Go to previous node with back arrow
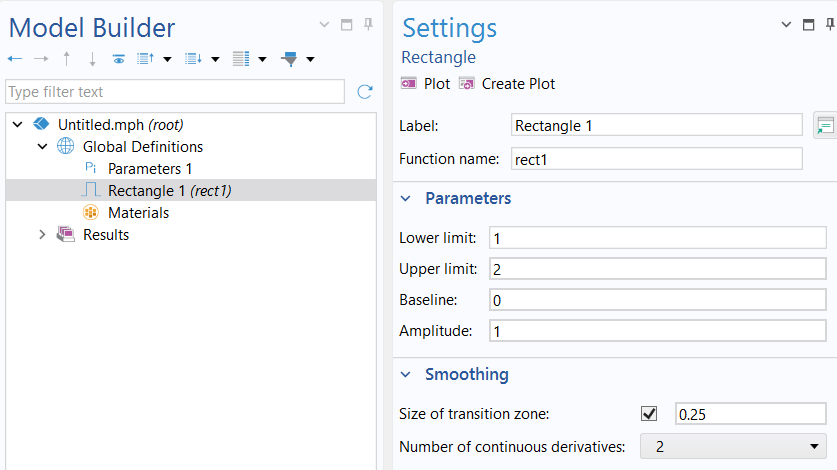Viewport: 837px width, 470px height. (x=15, y=59)
